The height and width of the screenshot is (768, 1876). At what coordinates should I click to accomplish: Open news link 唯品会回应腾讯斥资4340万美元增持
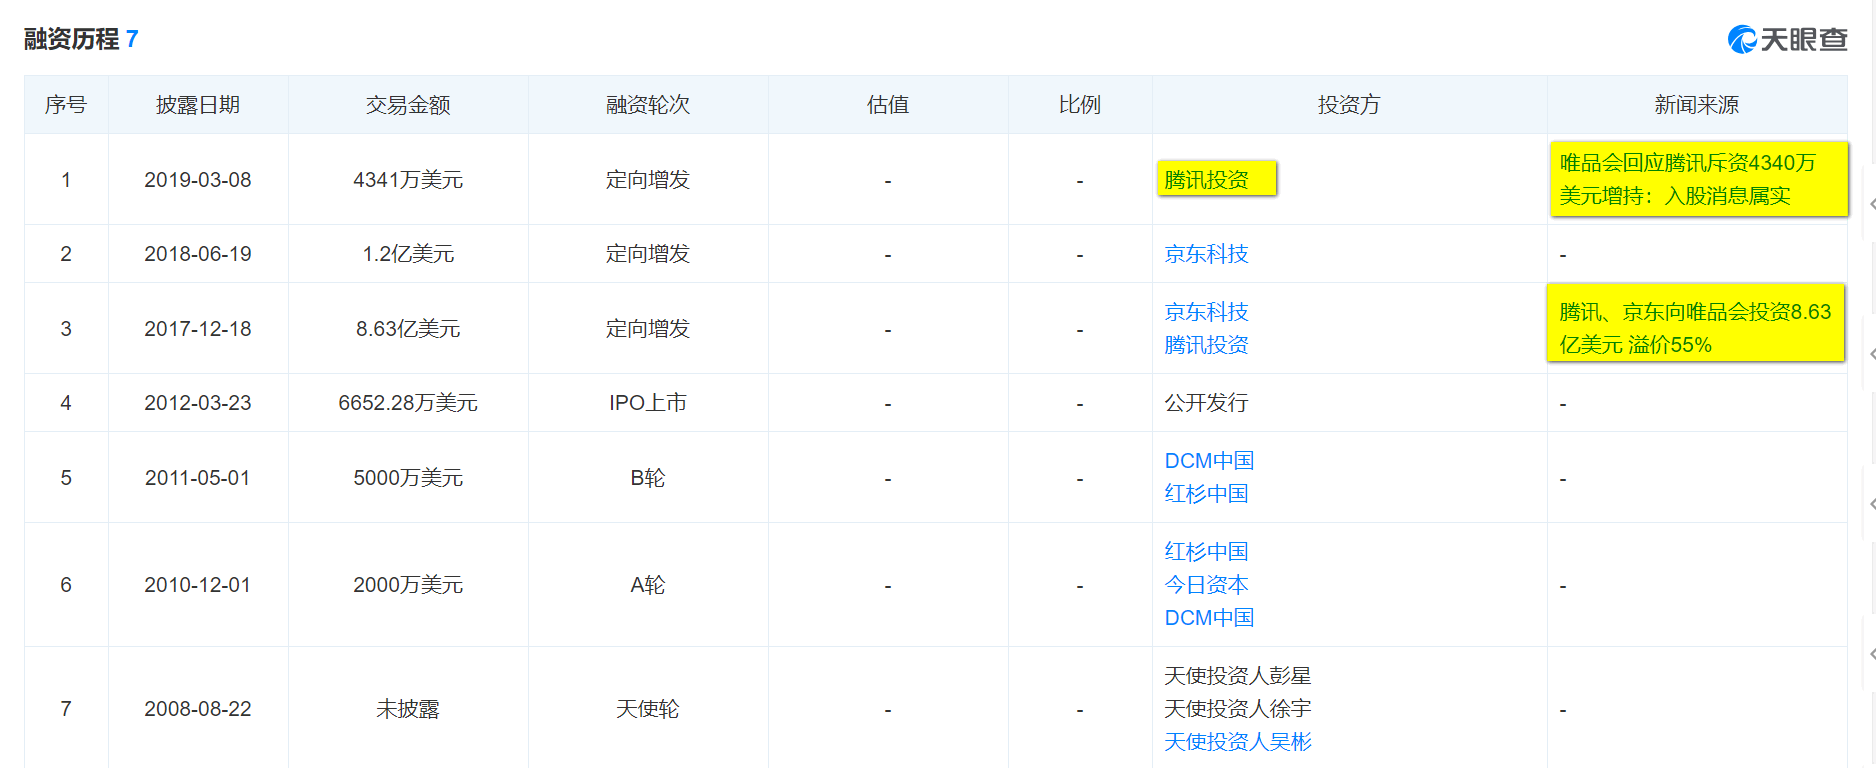[1687, 179]
